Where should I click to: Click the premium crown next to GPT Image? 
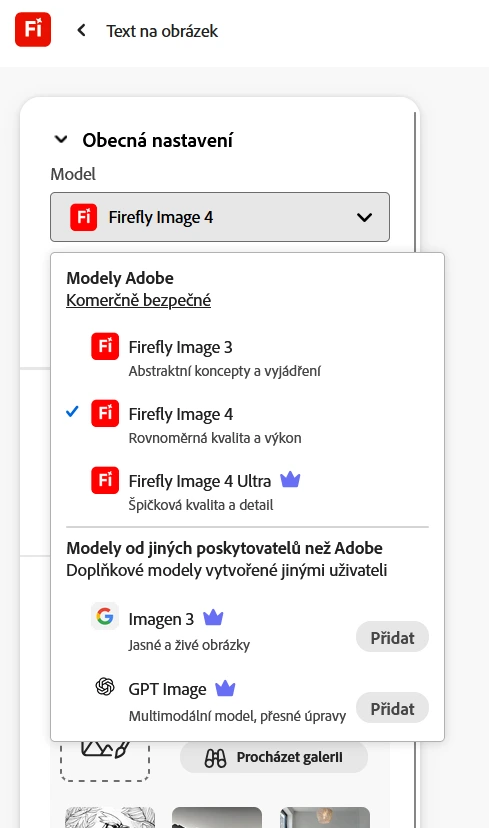(225, 688)
